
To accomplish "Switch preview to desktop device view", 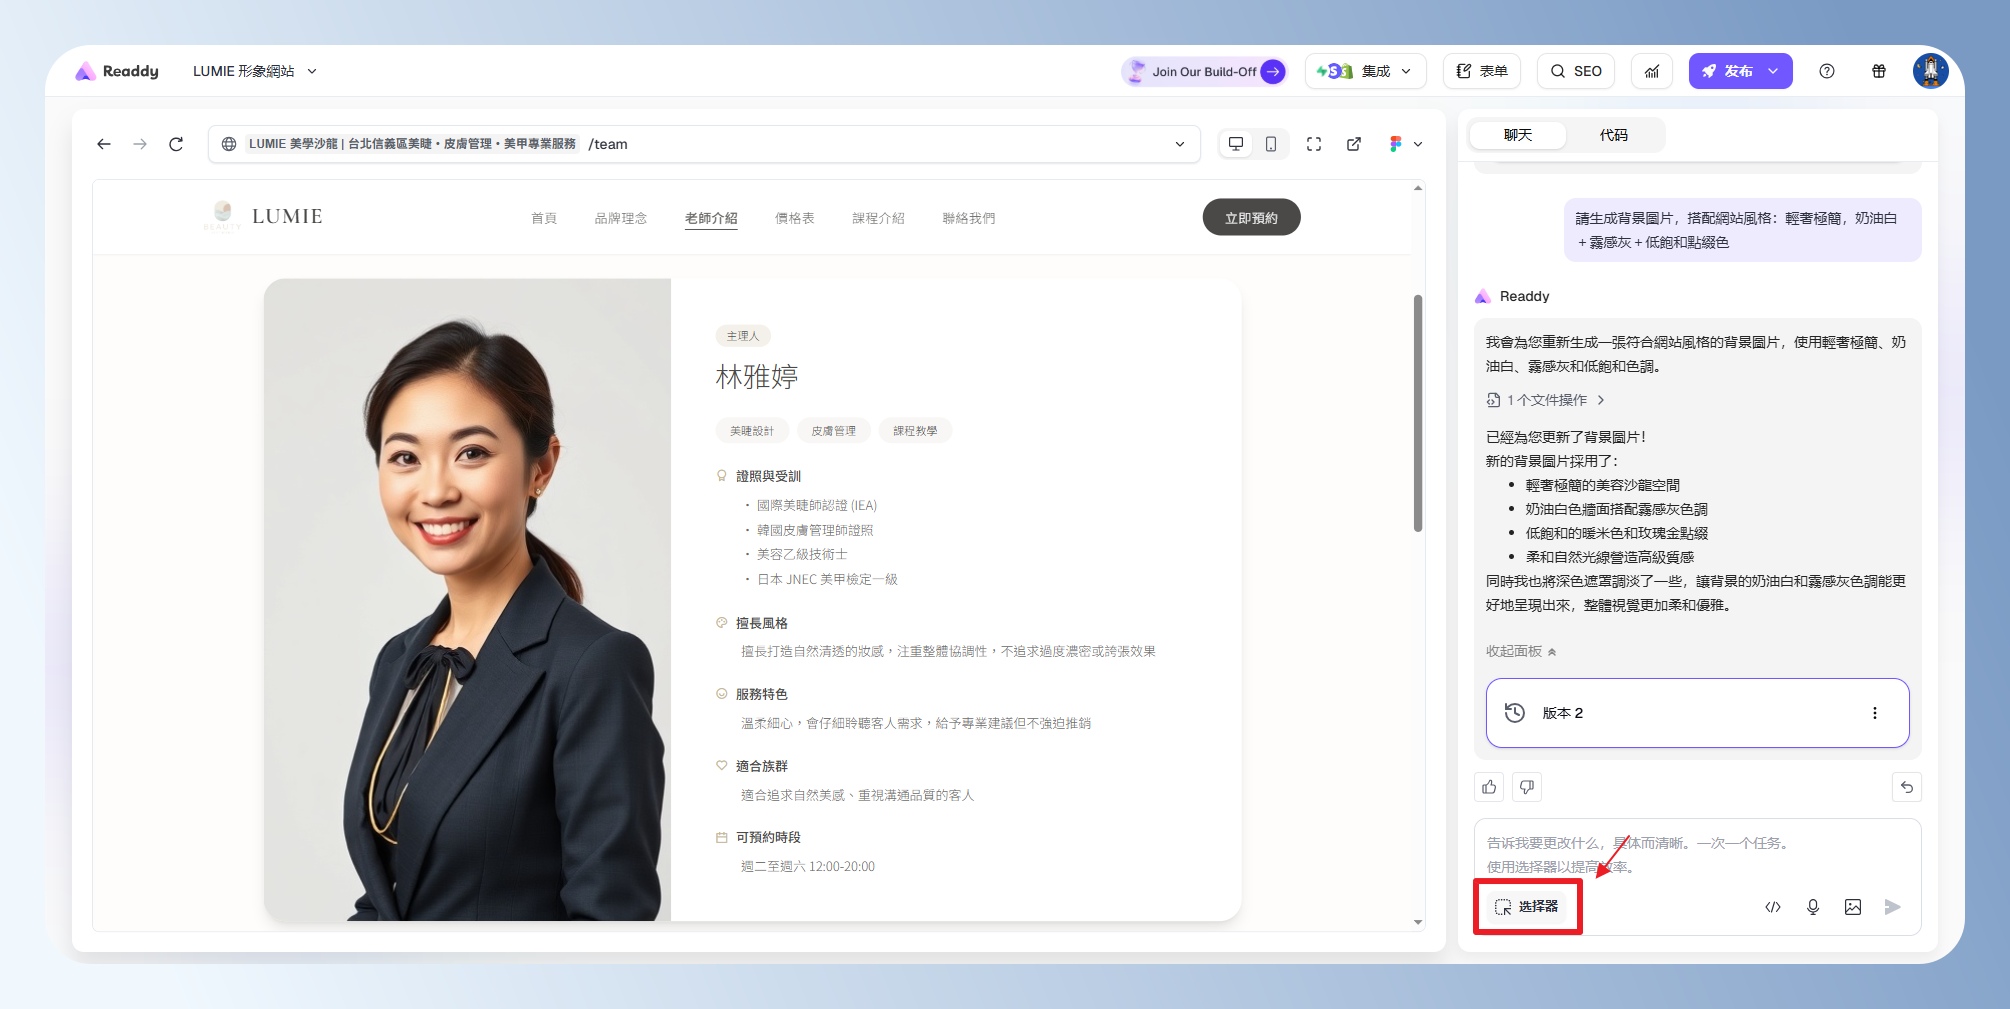I will click(1236, 144).
